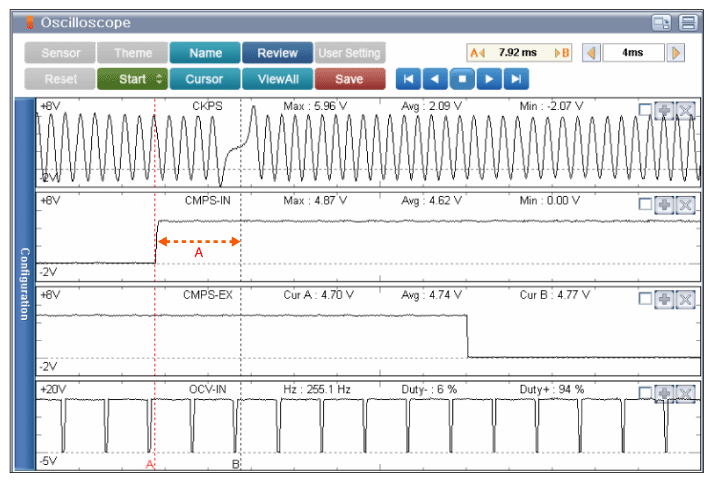Expand the OCV-IN channel with plus icon

664,394
